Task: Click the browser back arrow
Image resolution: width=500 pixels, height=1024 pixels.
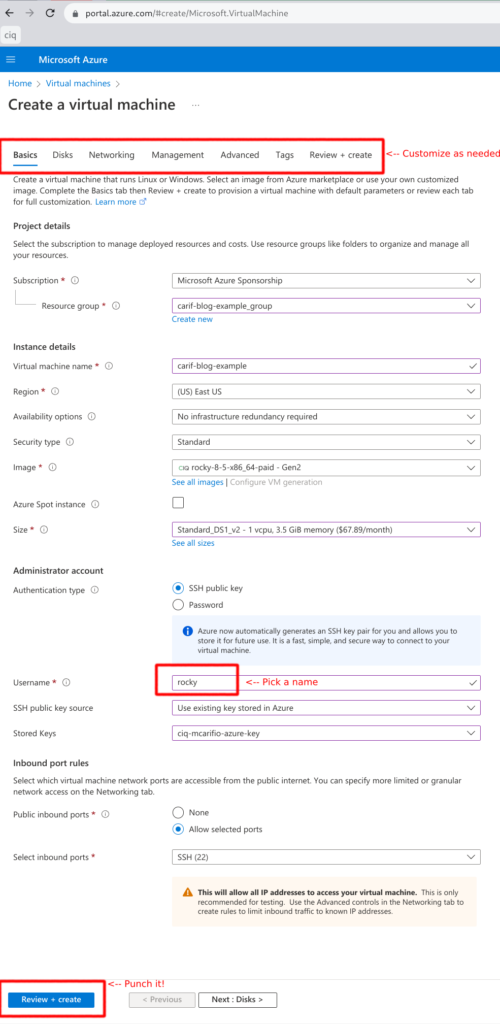Action: coord(9,12)
